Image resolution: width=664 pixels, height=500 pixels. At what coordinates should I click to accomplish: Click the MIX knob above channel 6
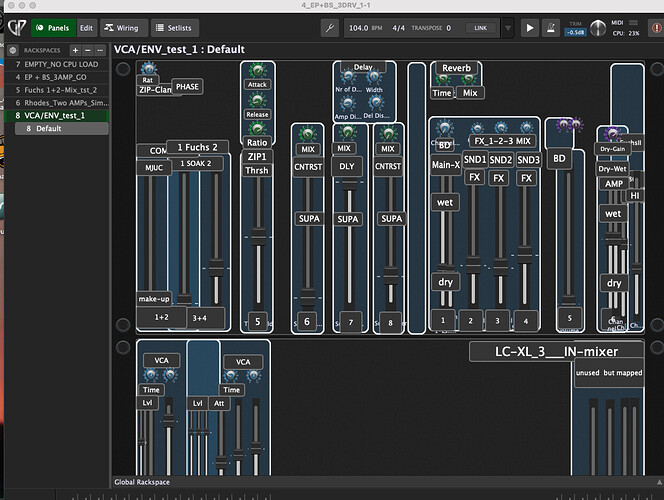click(308, 134)
